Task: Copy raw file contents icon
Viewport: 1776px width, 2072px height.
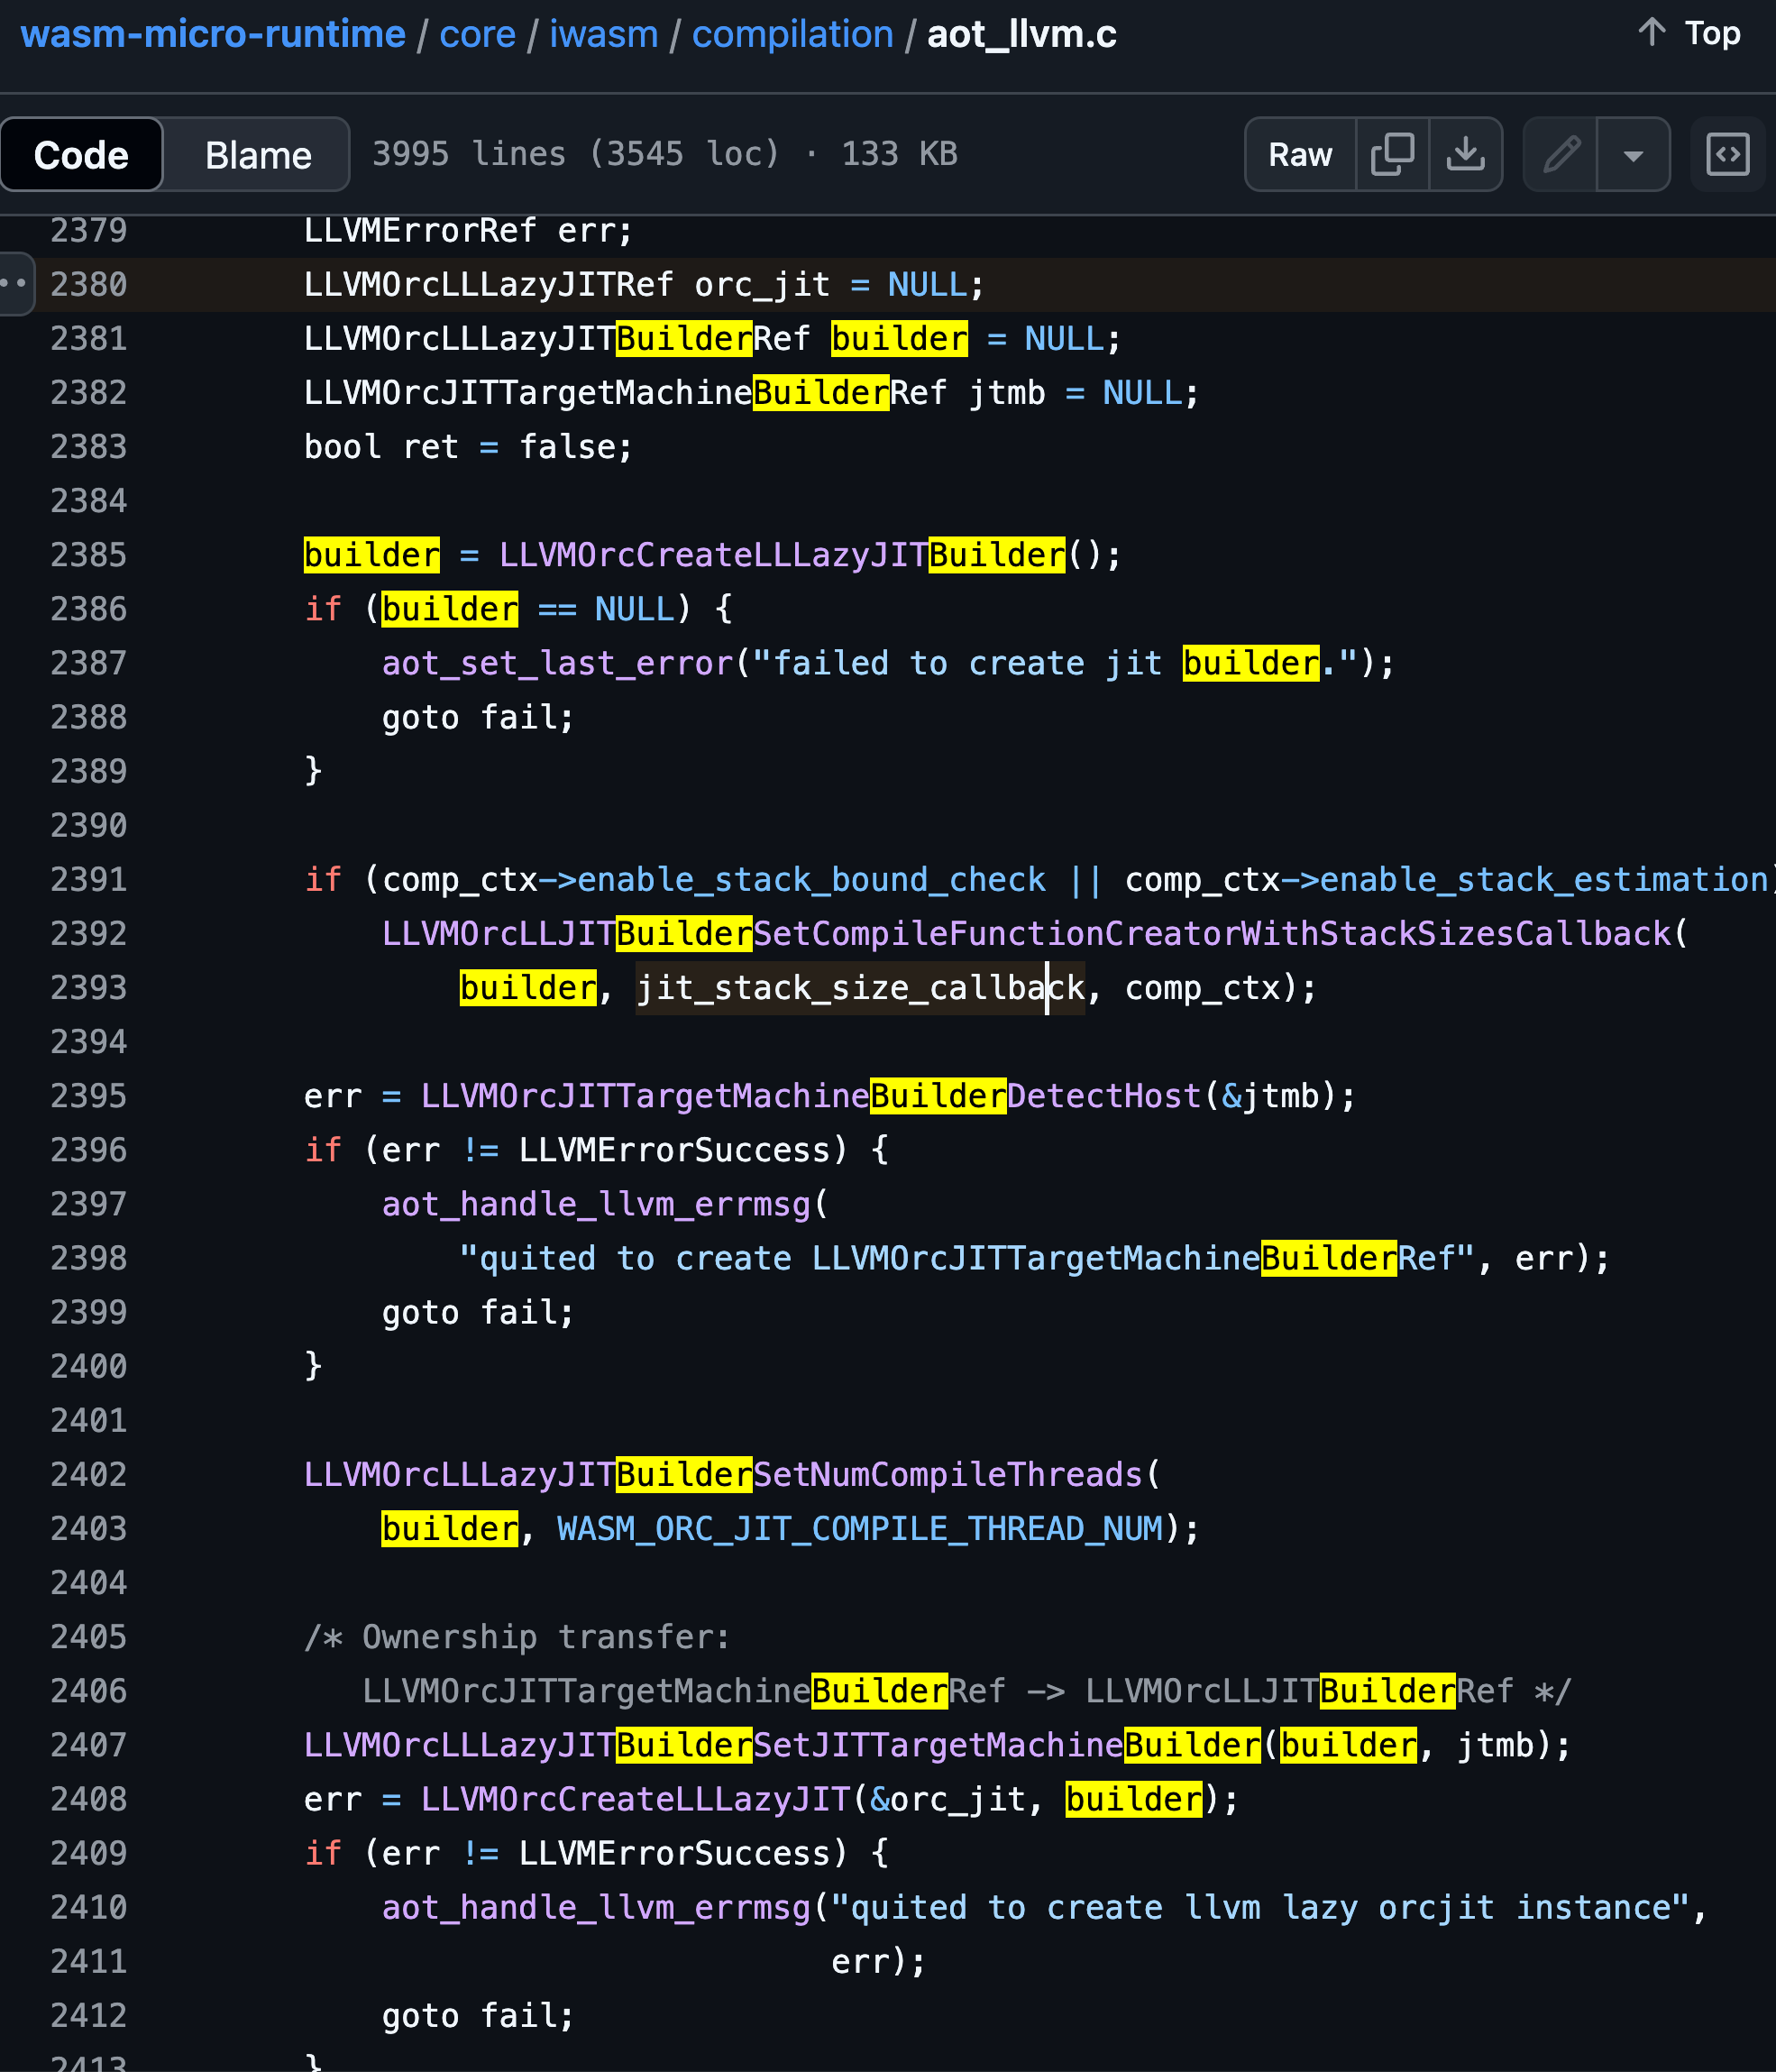Action: (1392, 154)
